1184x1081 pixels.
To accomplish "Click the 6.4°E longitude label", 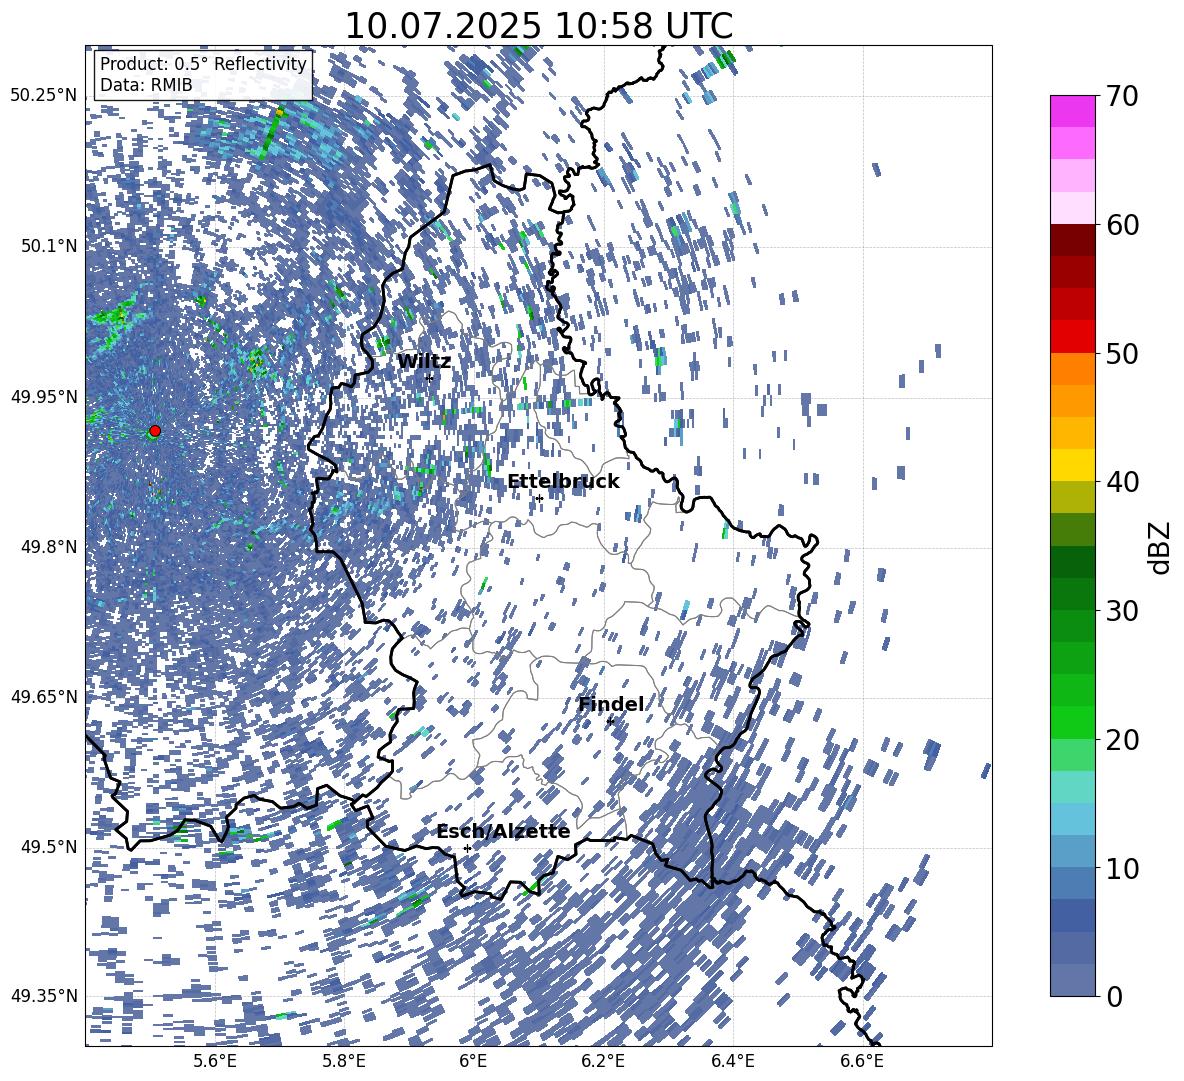I will pyautogui.click(x=732, y=1061).
